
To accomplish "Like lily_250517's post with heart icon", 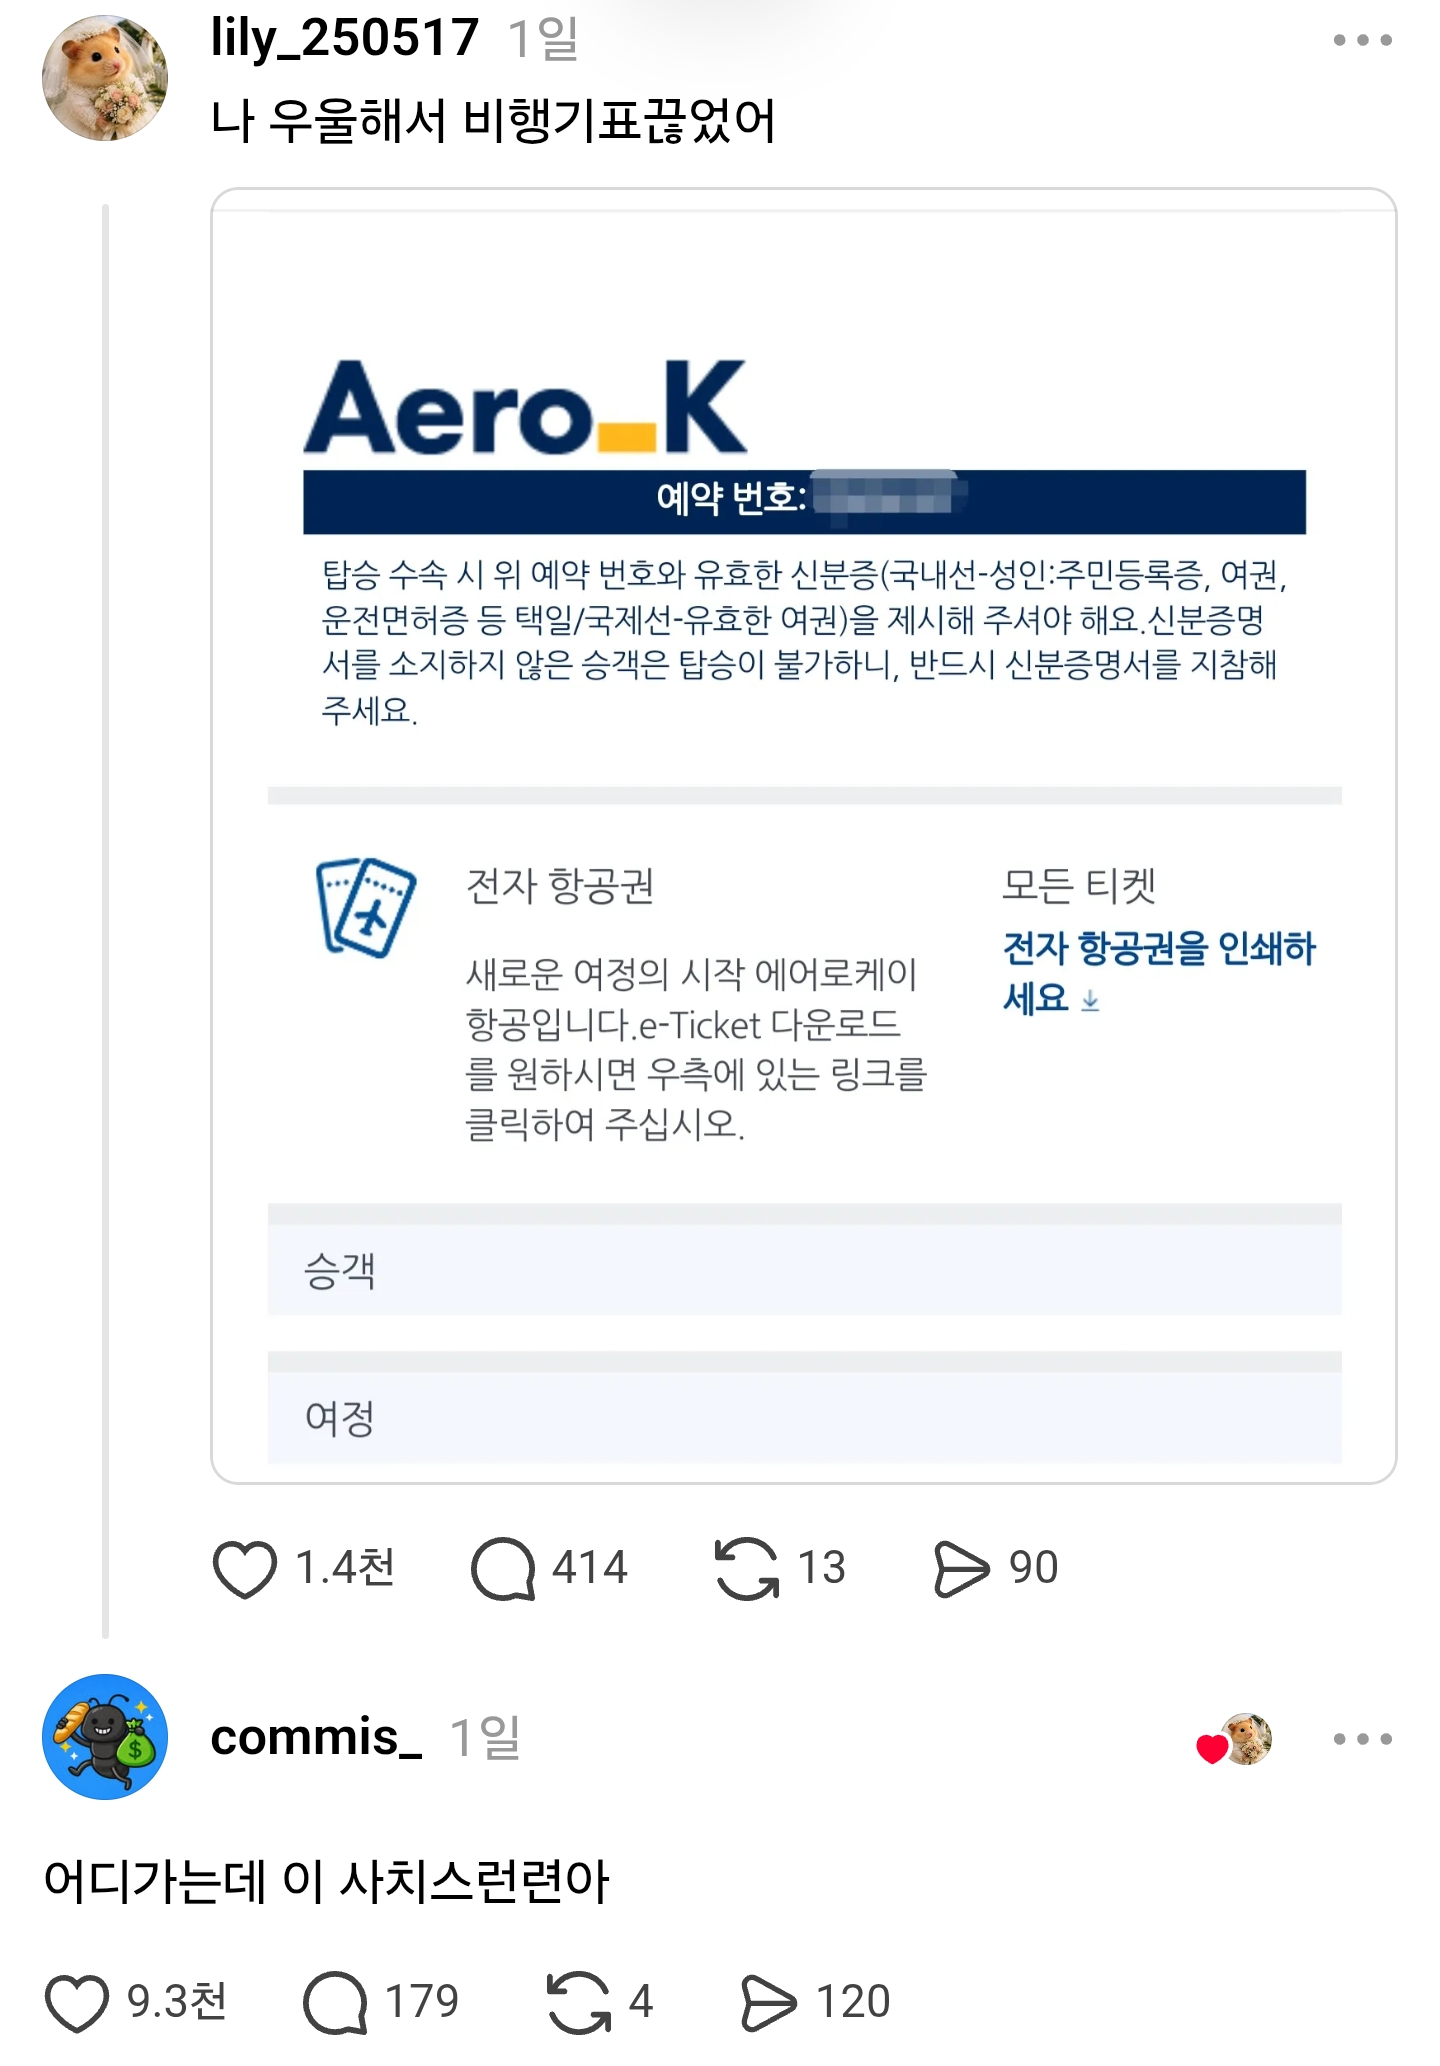I will point(245,1569).
